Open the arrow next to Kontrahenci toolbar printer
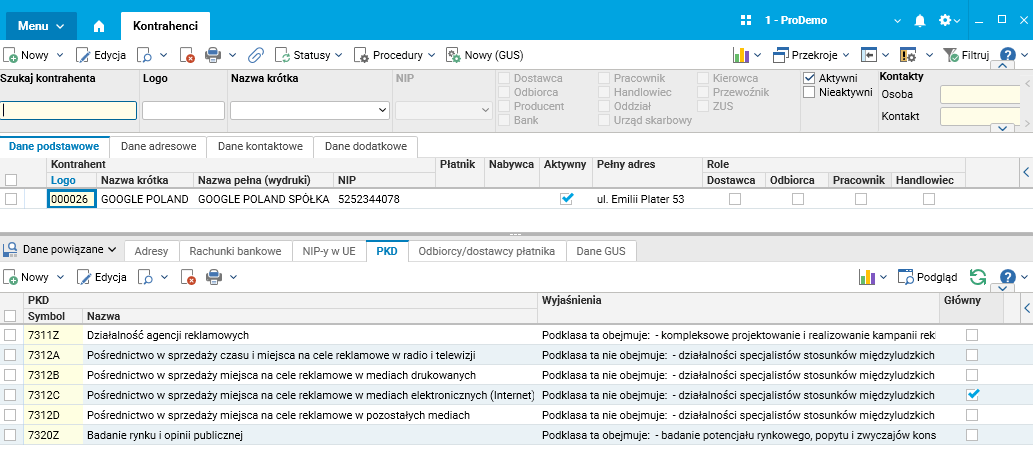 [233, 55]
